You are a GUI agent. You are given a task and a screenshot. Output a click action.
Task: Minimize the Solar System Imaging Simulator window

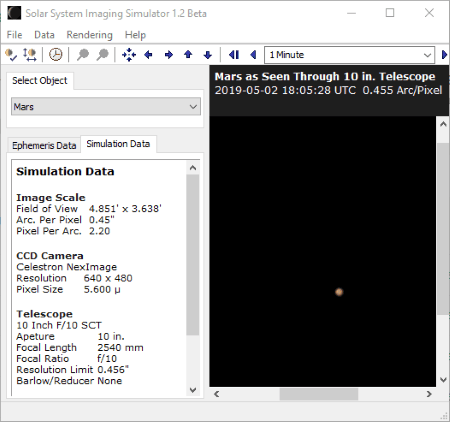[351, 13]
